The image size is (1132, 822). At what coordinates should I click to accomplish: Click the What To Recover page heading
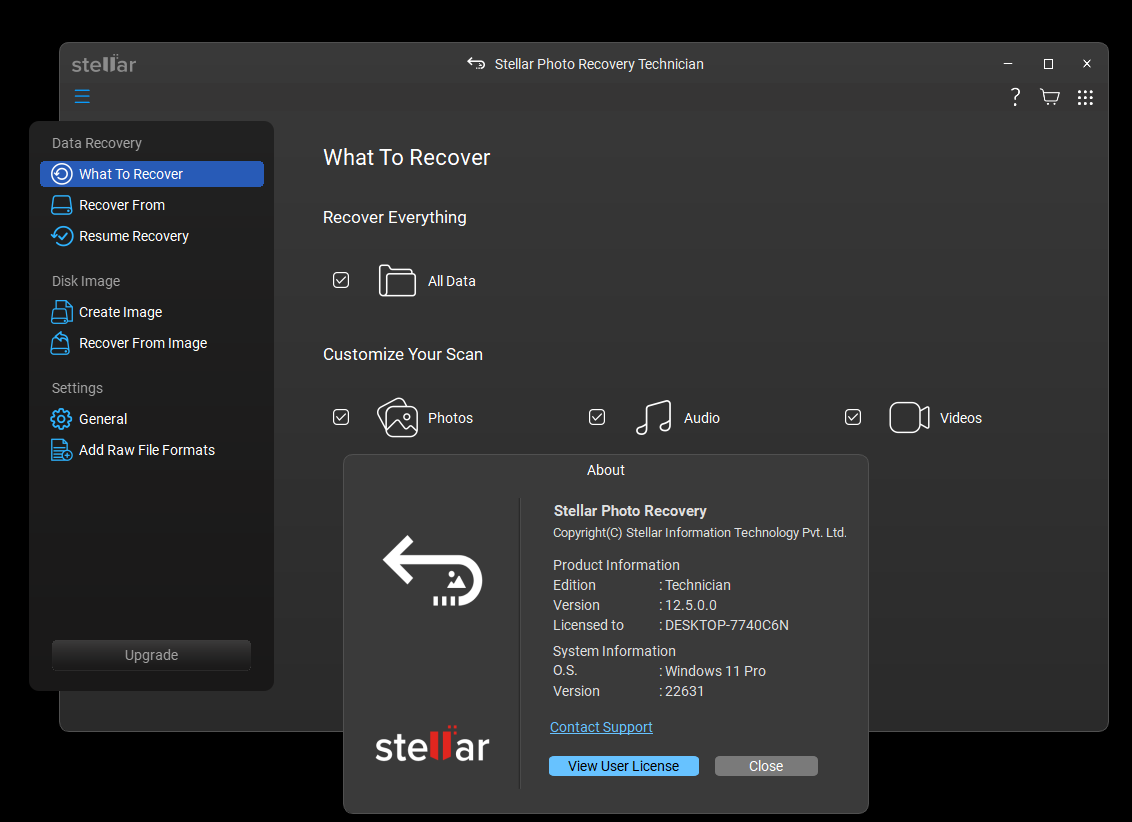[x=406, y=157]
